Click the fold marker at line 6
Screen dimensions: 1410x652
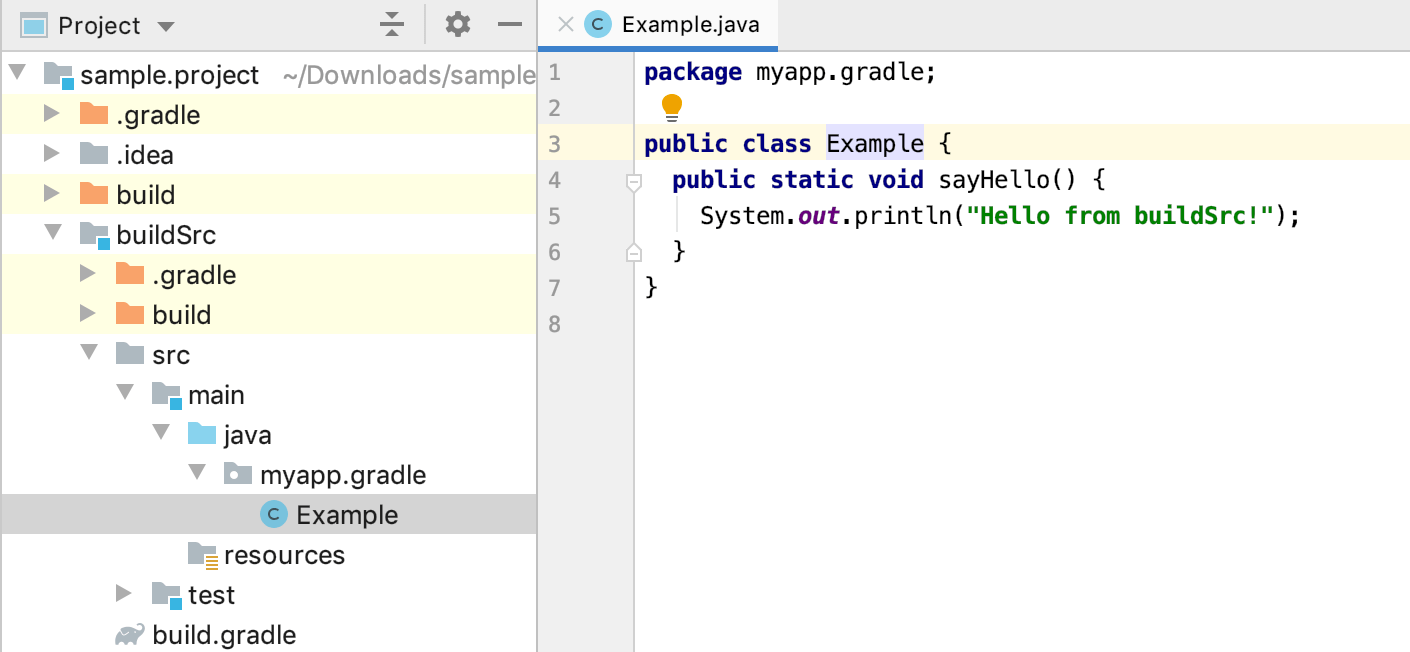[632, 252]
